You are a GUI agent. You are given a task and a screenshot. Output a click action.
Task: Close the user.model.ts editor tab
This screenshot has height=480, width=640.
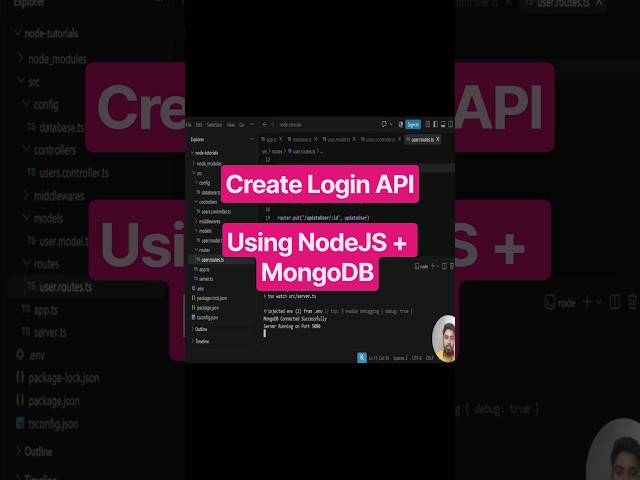pyautogui.click(x=354, y=140)
